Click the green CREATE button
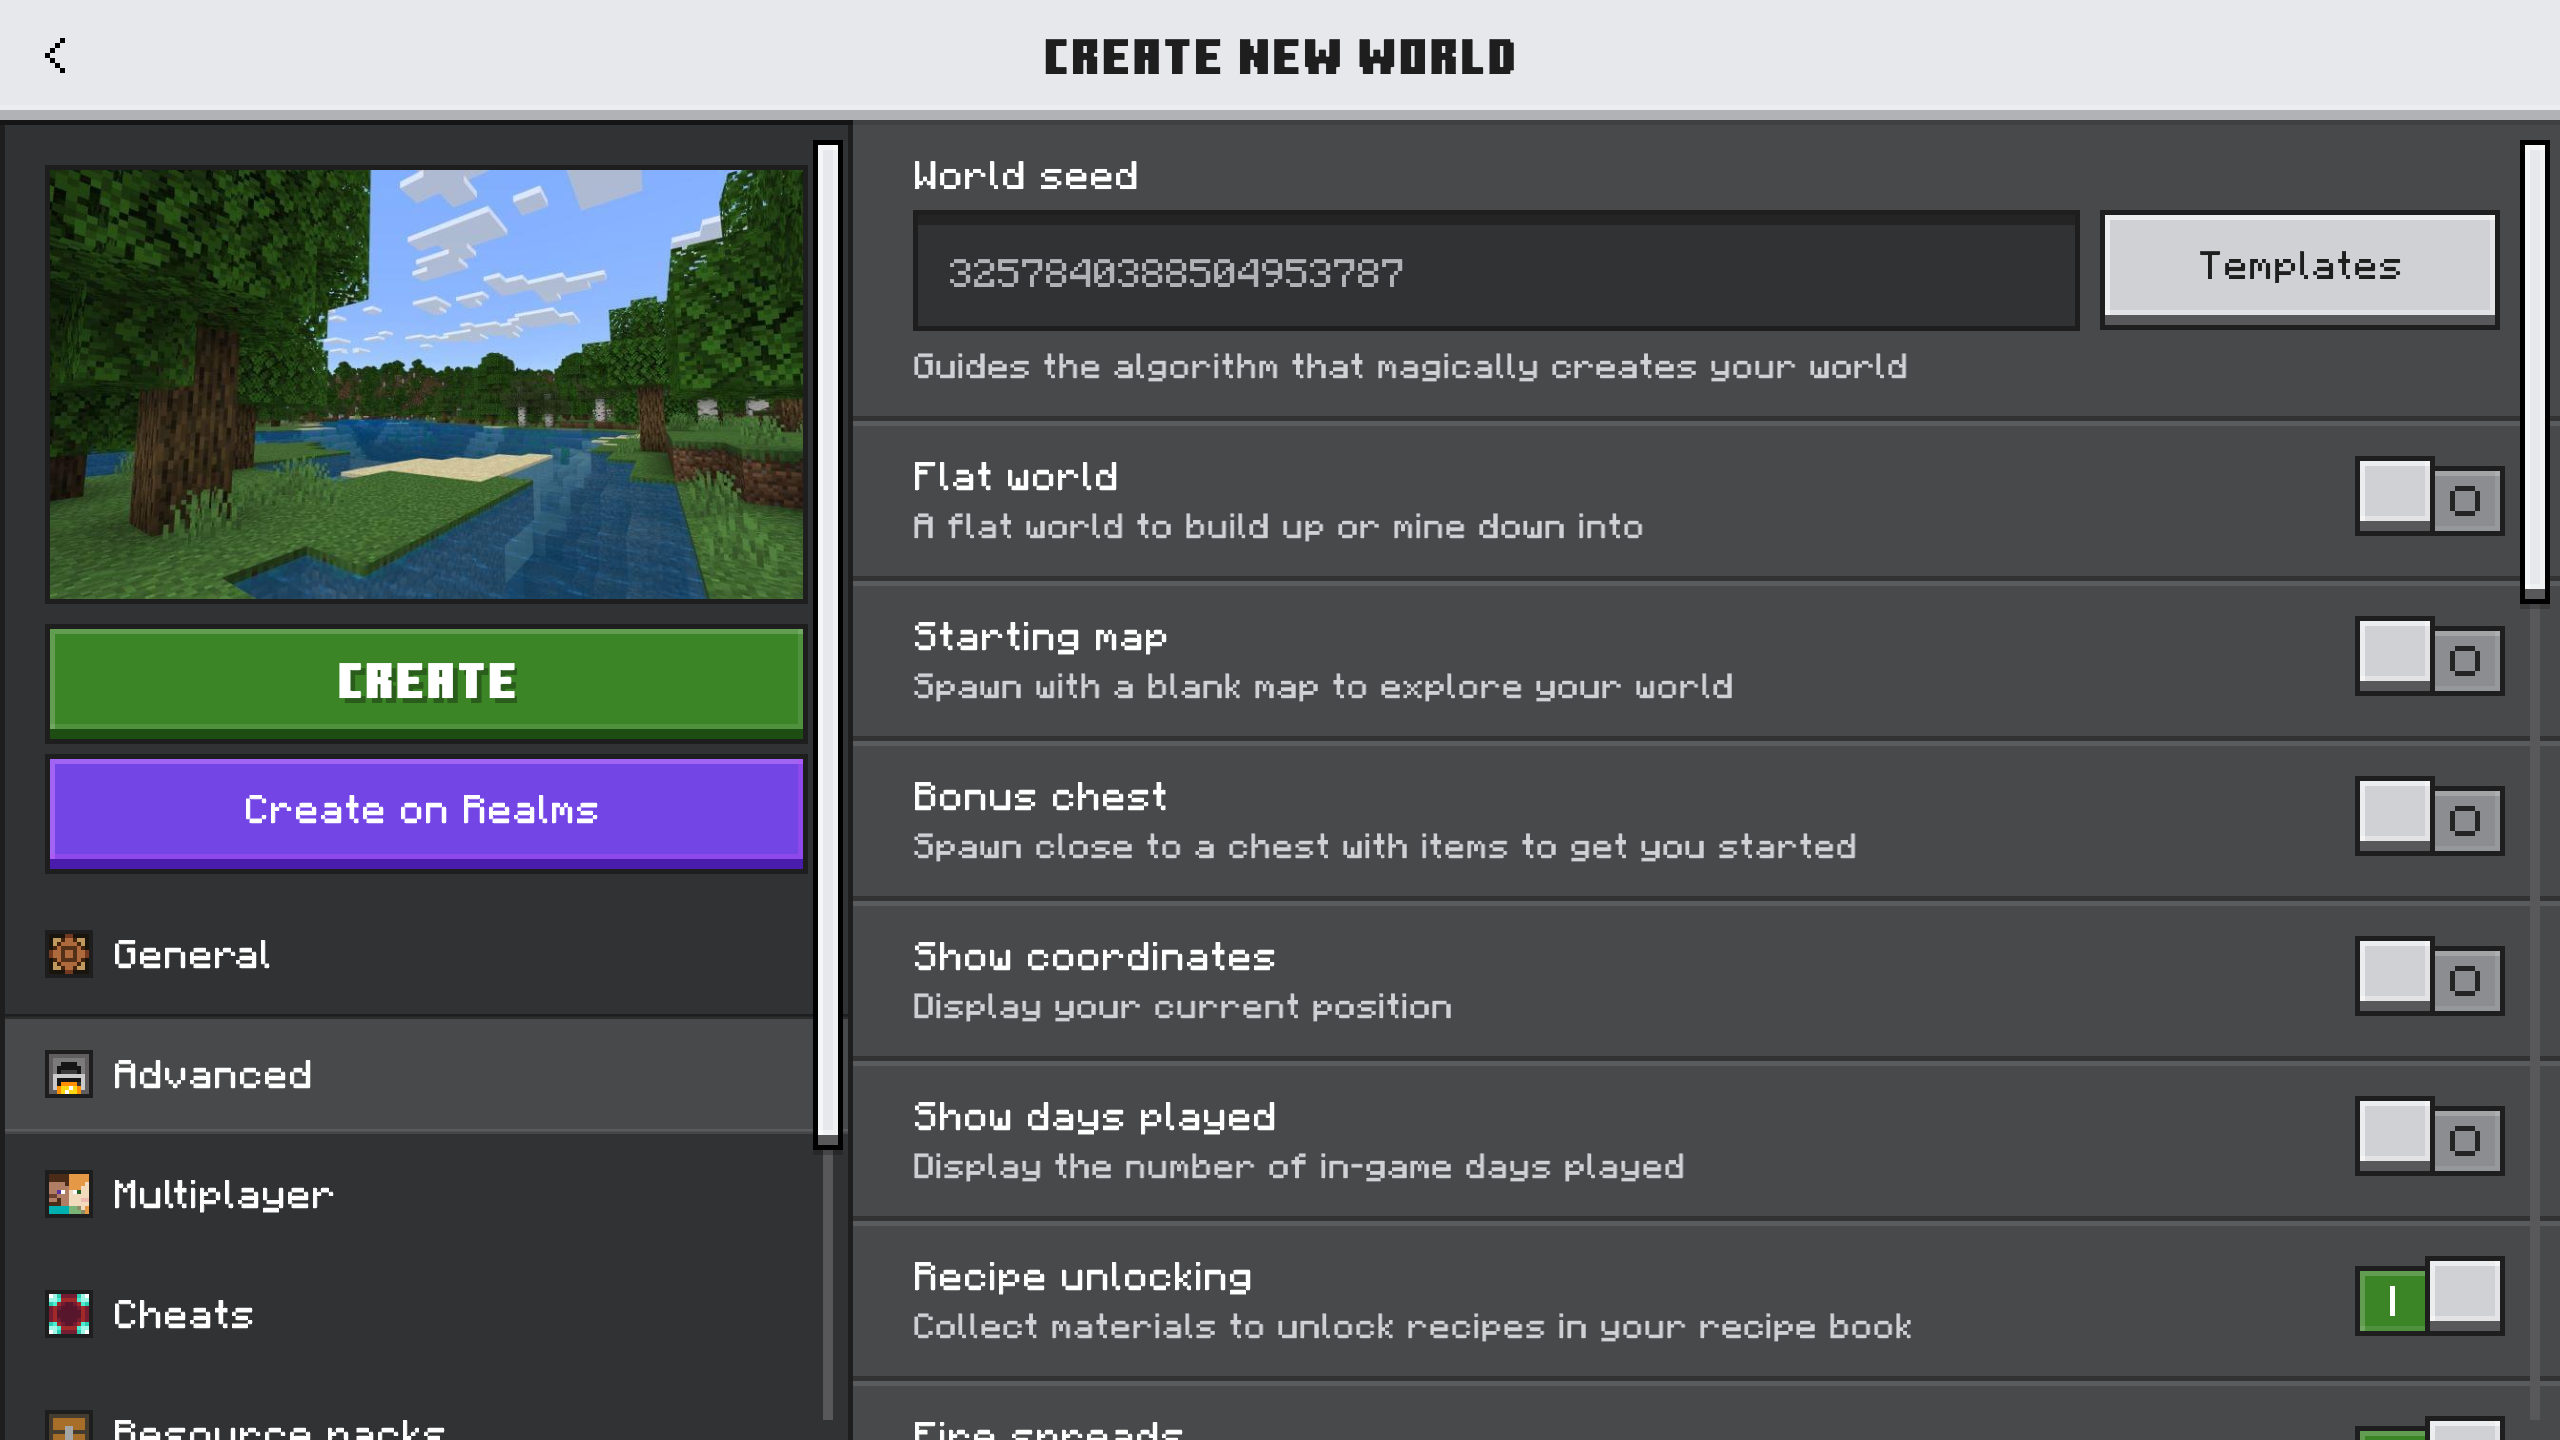This screenshot has height=1440, width=2560. click(427, 682)
